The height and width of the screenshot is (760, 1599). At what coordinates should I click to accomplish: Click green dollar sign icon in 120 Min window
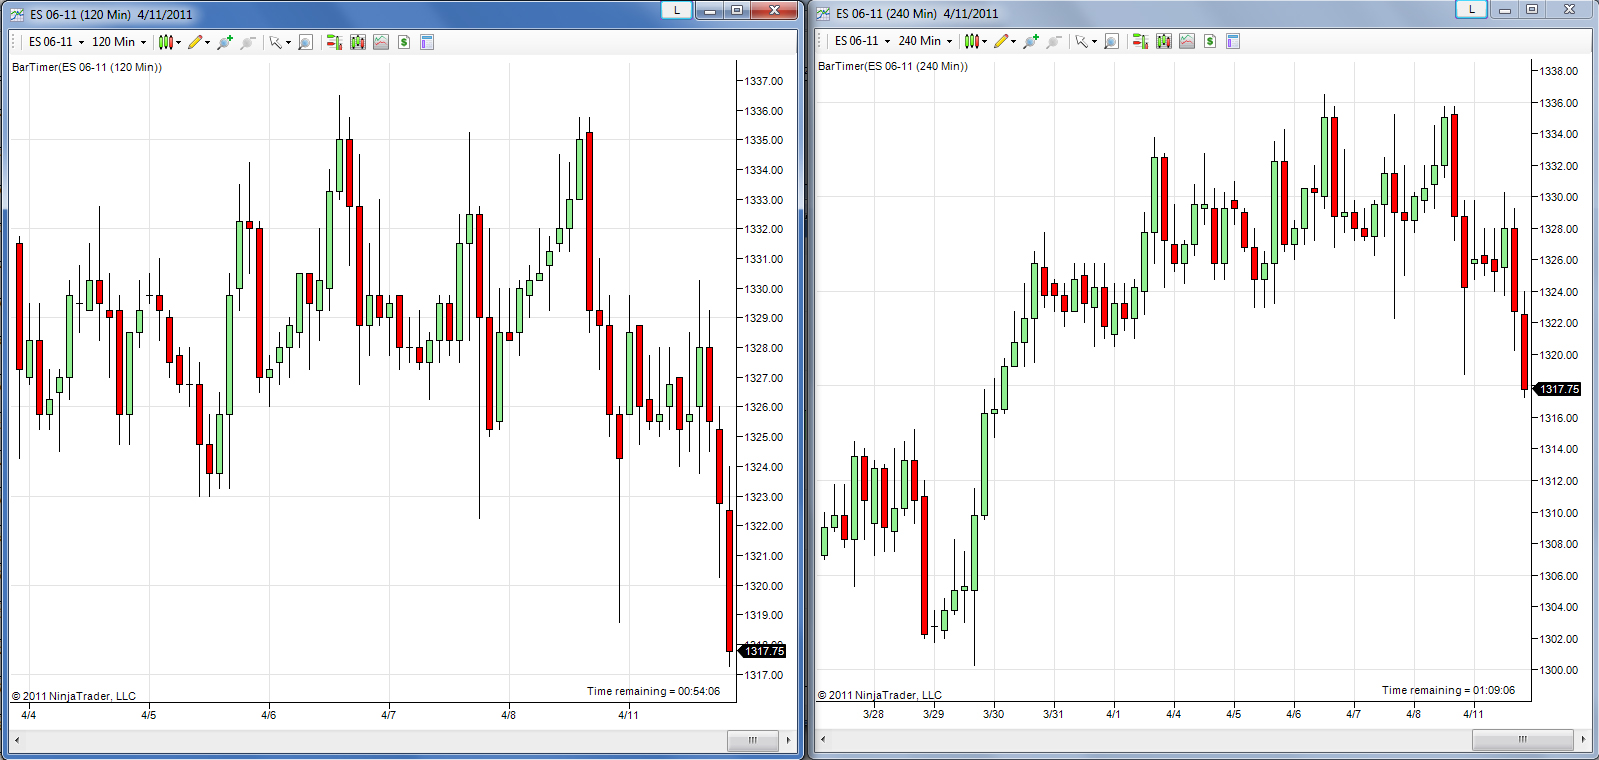point(404,42)
